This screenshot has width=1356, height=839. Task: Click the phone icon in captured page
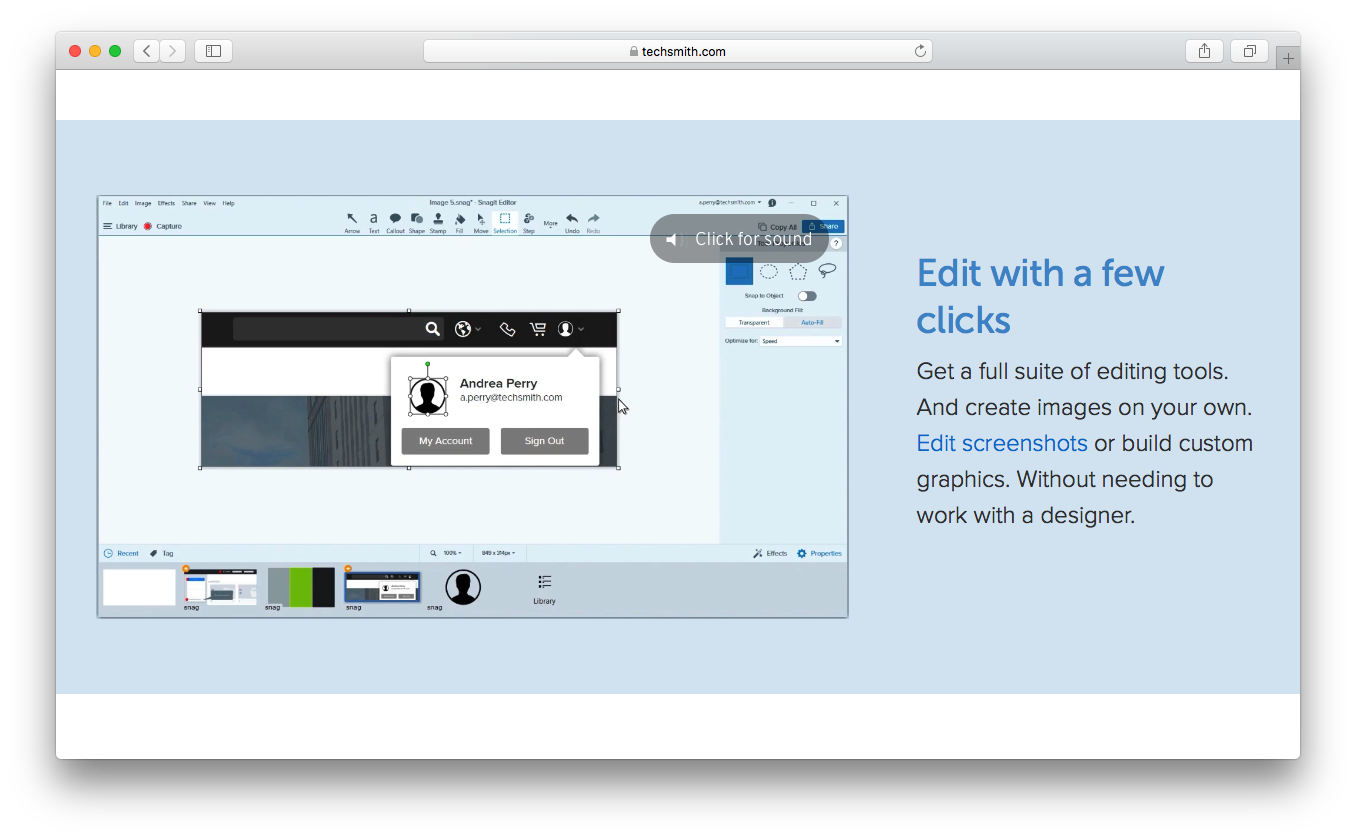pos(507,329)
